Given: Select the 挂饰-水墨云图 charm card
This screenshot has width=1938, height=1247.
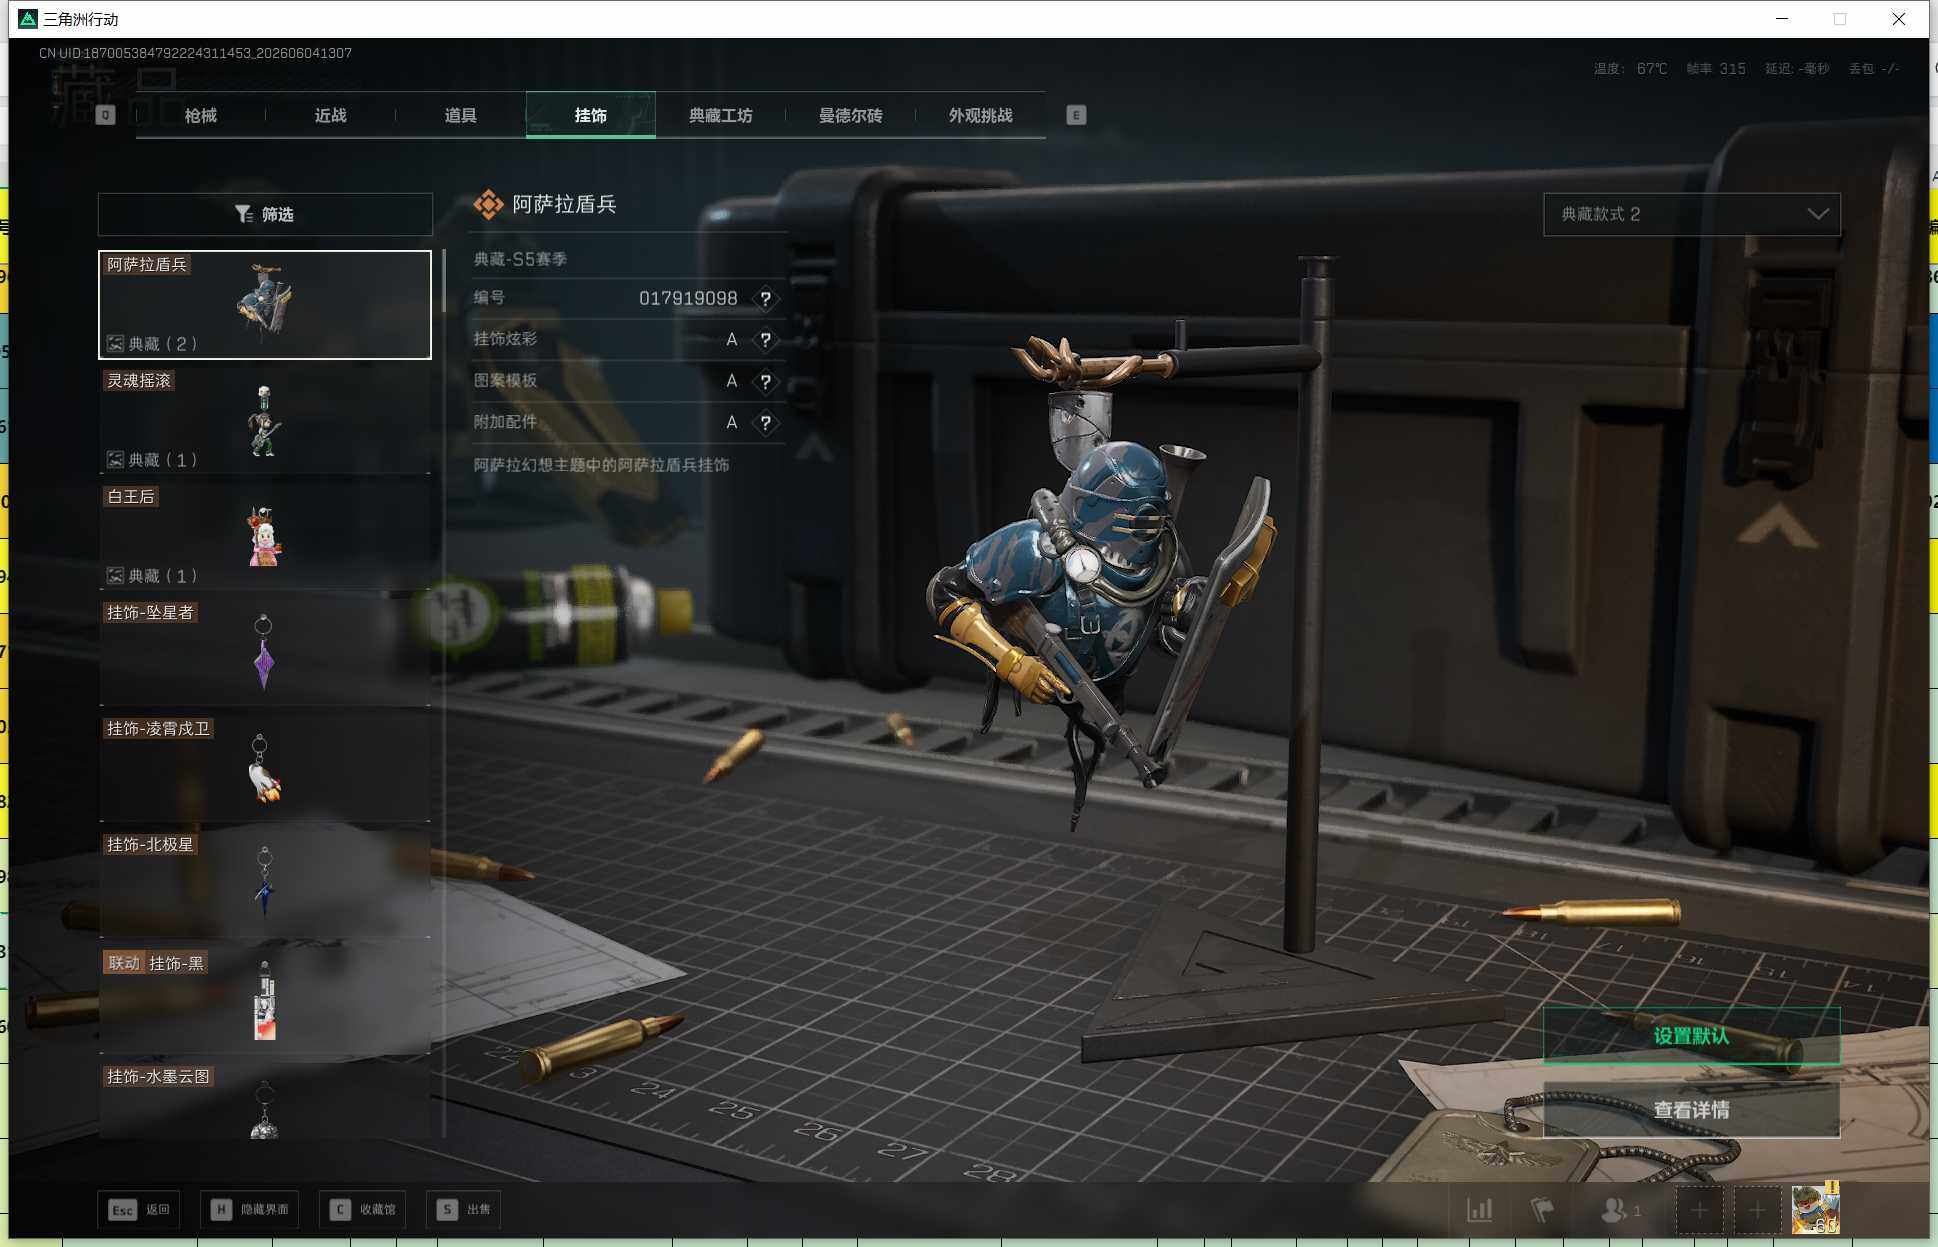Looking at the screenshot, I should click(x=265, y=1101).
